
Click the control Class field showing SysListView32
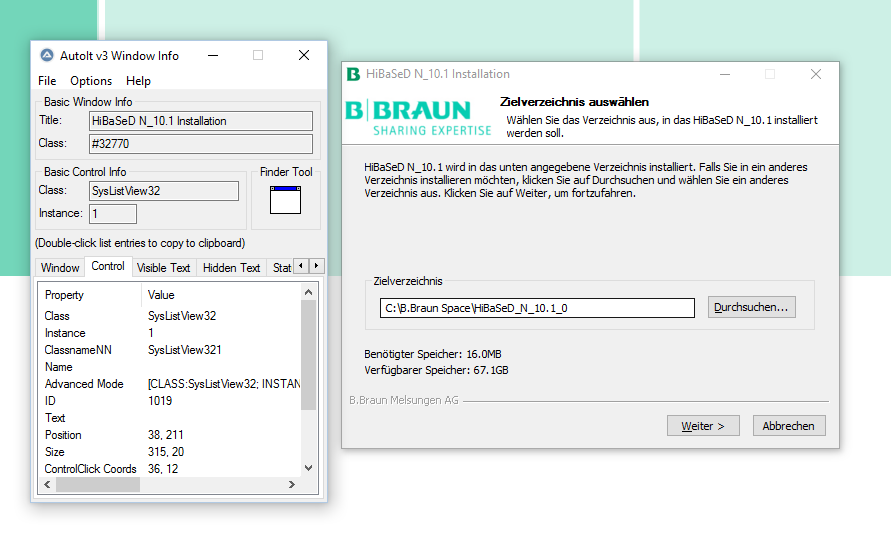[164, 191]
